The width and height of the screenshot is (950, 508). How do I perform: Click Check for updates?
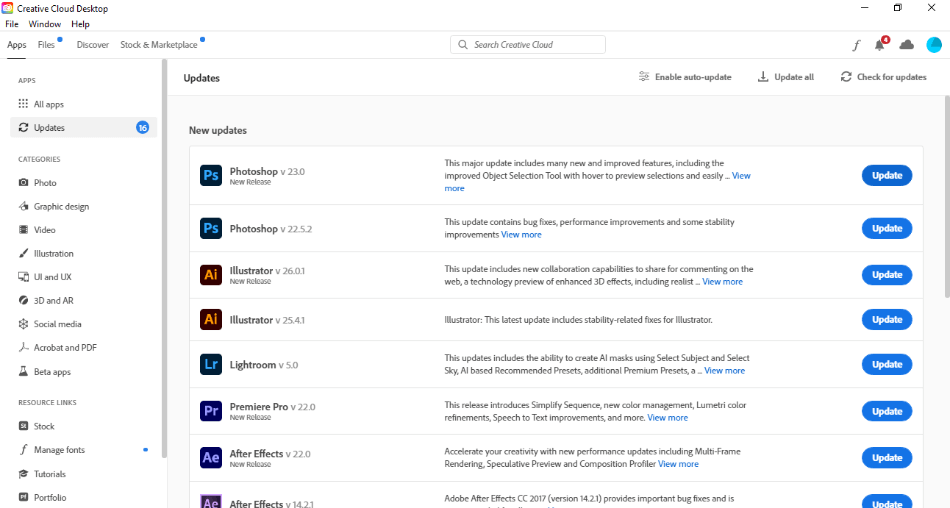pos(883,77)
